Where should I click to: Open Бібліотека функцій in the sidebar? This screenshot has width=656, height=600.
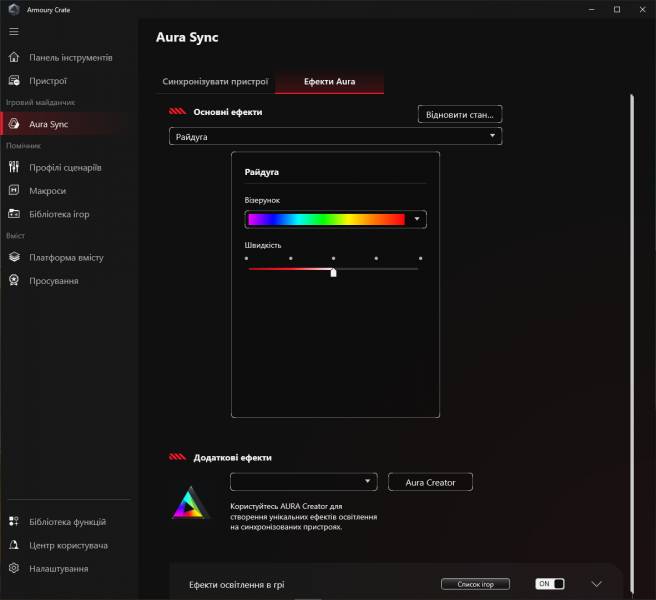click(67, 522)
